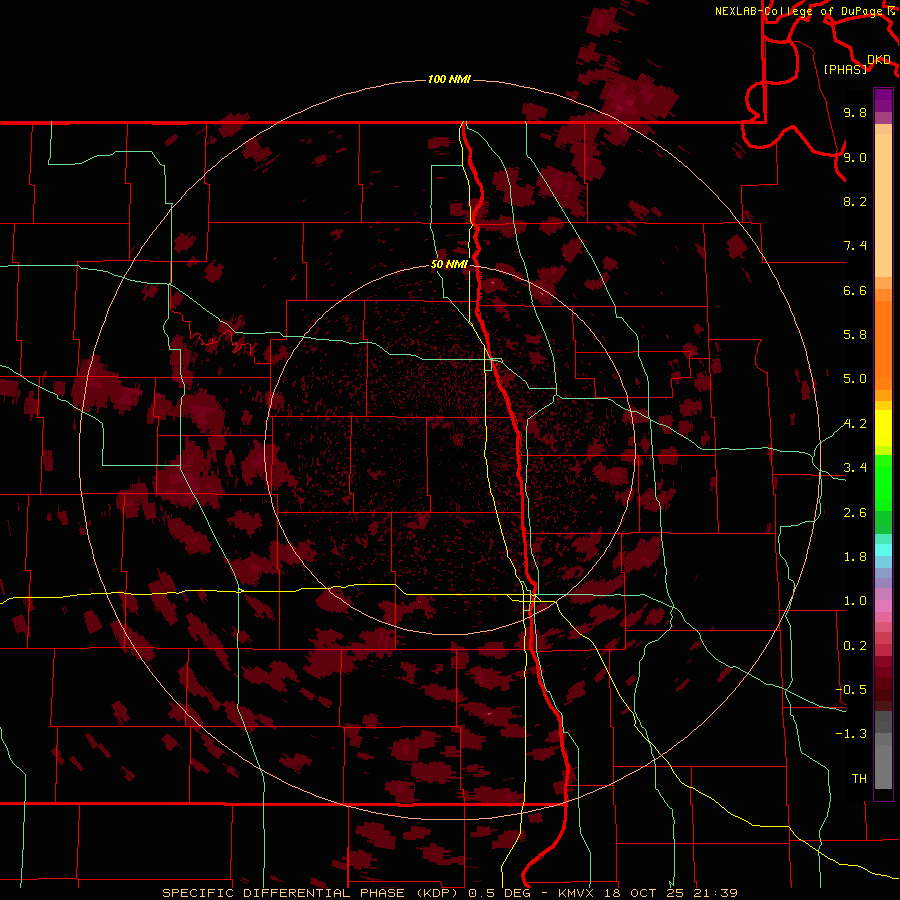900x900 pixels.
Task: Click the NEXLAB-College of DuPage credit text
Action: [x=800, y=11]
